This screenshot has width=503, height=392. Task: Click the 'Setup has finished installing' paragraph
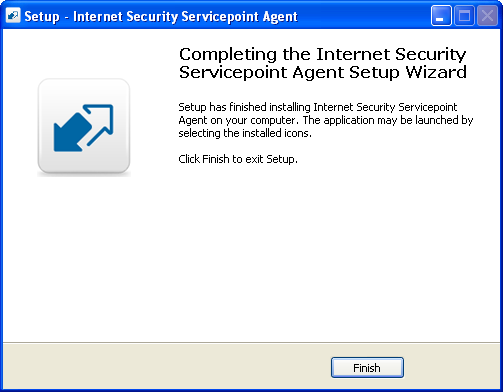(x=326, y=120)
